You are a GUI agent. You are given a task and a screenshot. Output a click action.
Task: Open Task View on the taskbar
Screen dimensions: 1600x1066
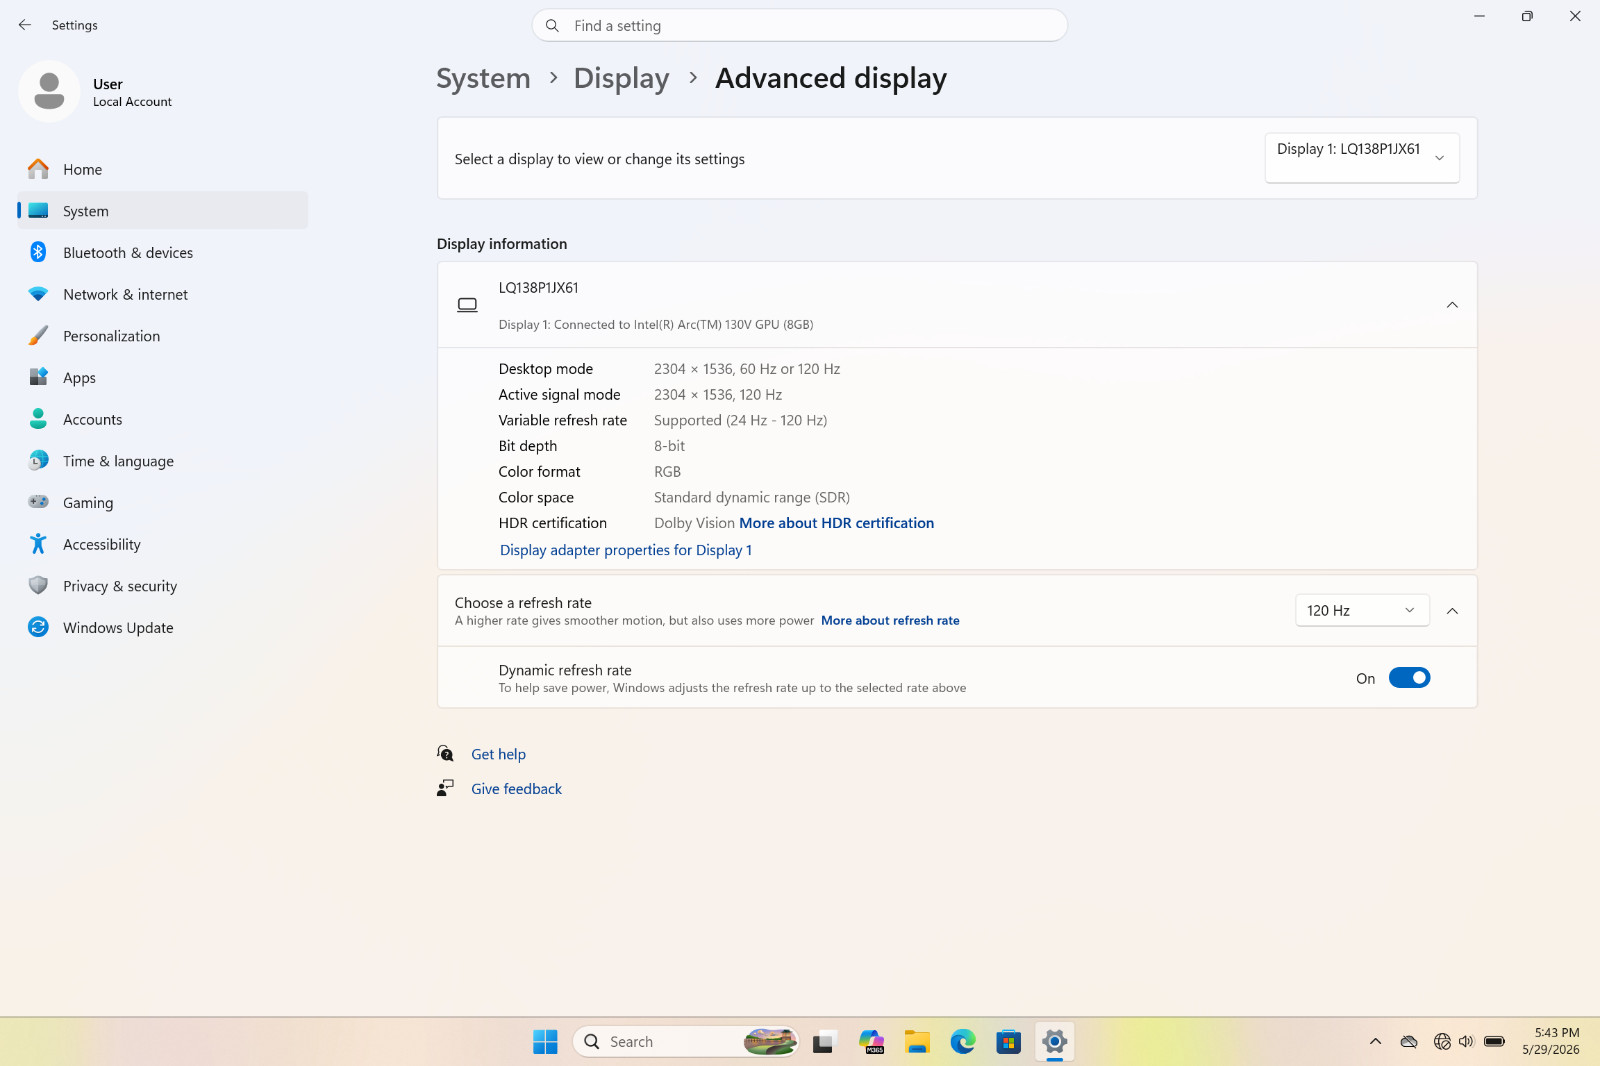823,1042
